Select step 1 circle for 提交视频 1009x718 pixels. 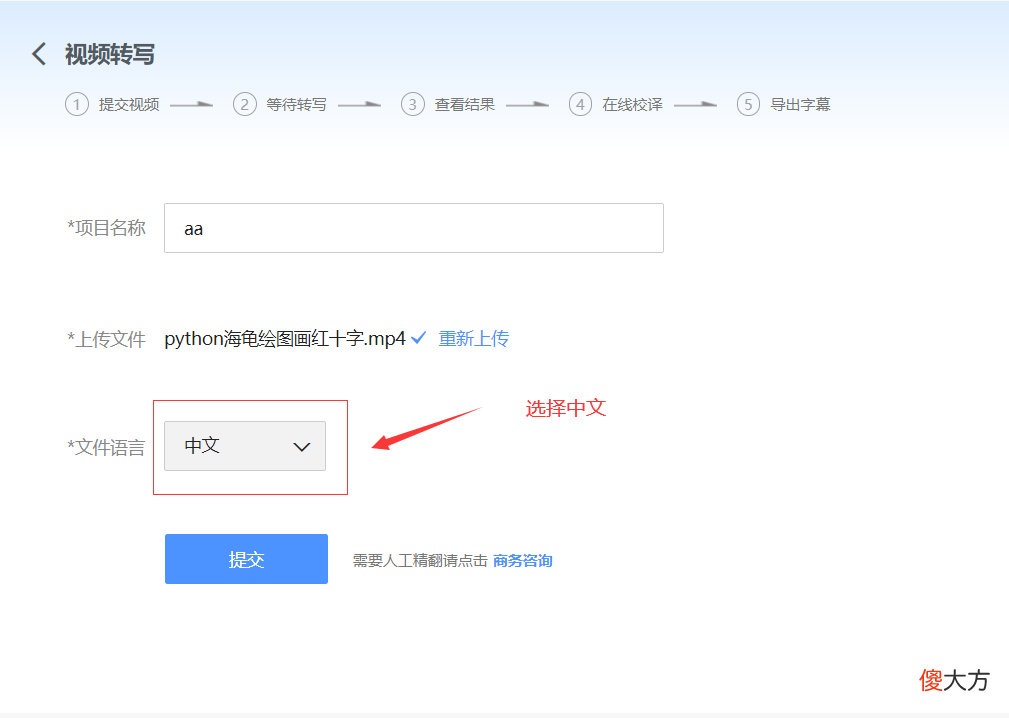(77, 104)
